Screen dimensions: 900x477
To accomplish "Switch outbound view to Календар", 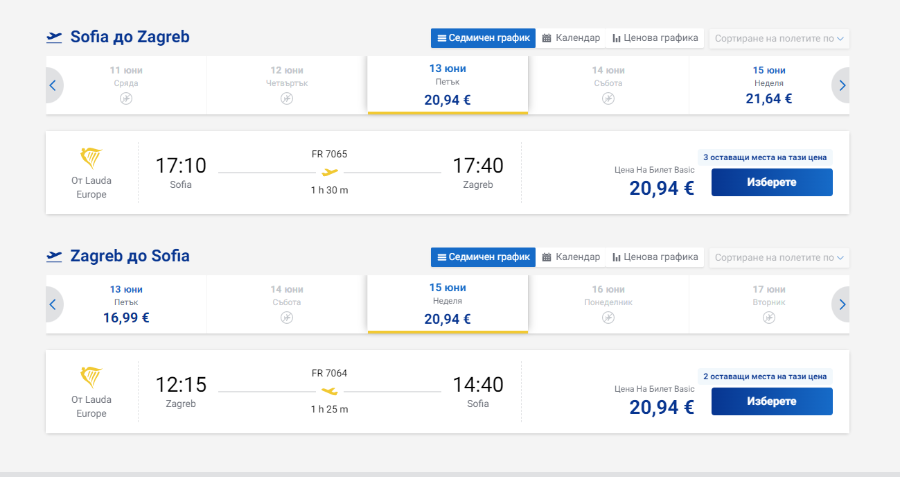I will [571, 38].
